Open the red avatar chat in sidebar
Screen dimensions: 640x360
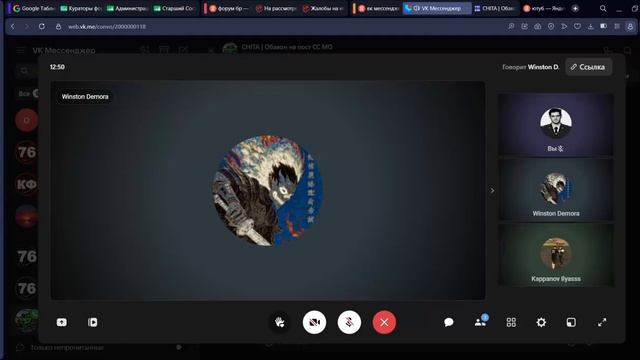click(x=27, y=120)
